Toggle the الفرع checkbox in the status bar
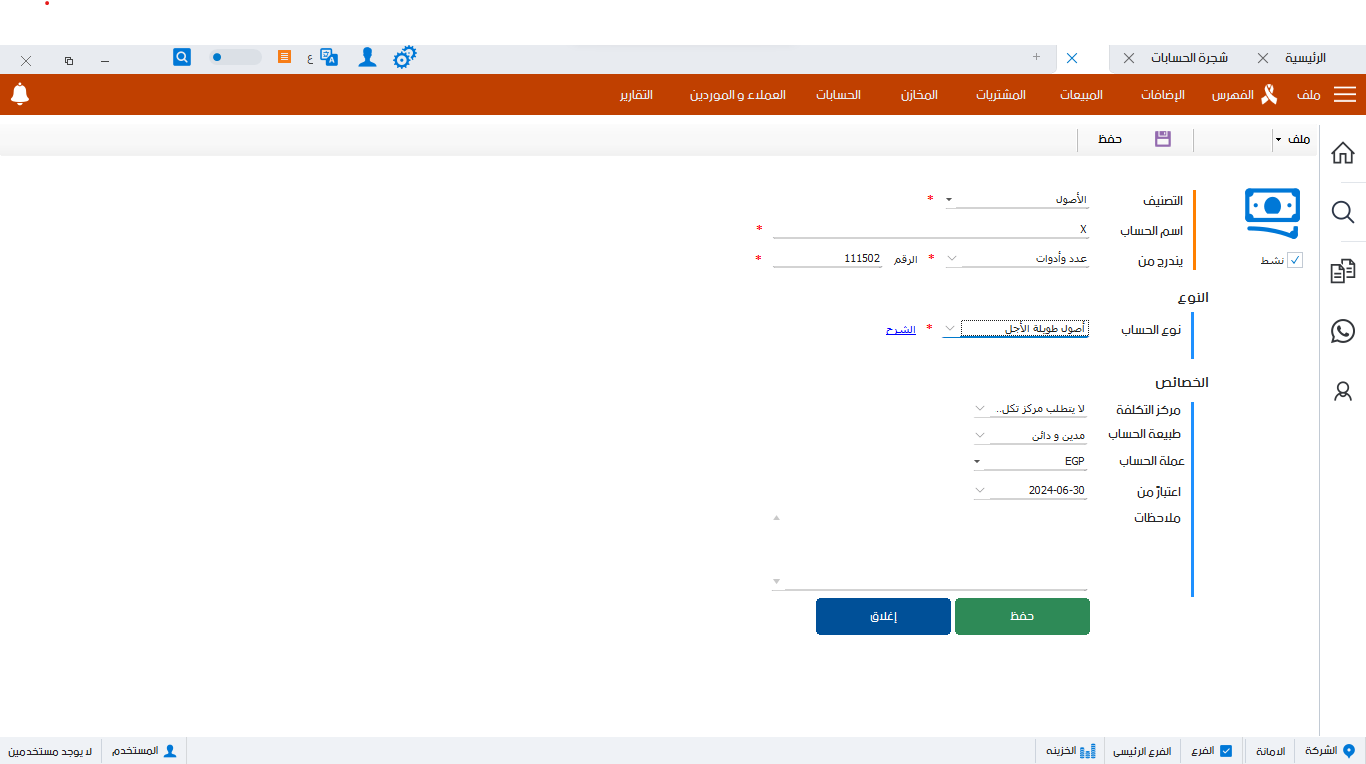 1225,750
